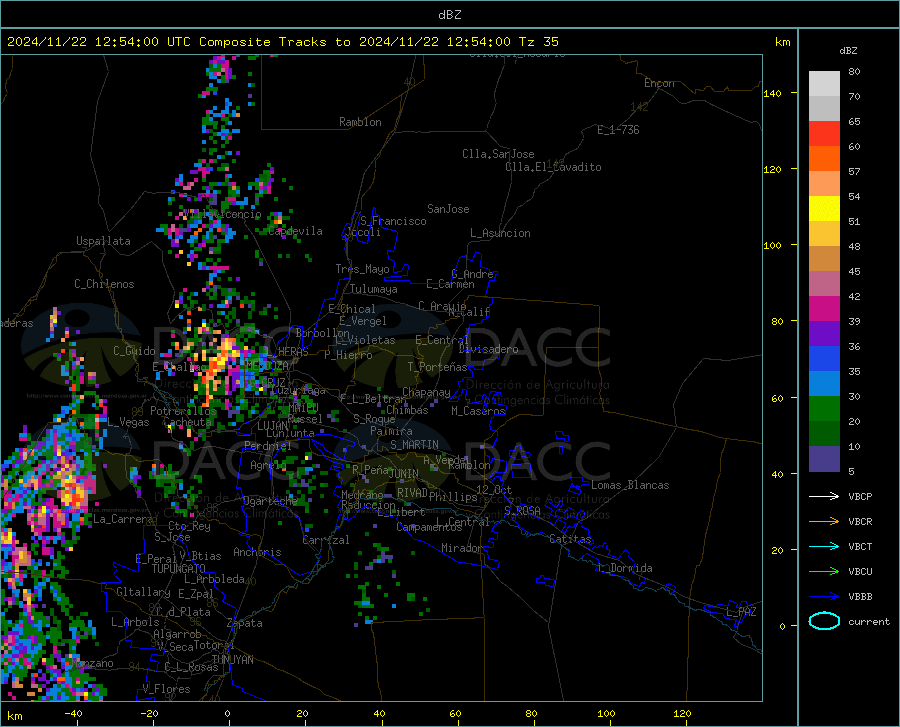Click the Encon label at top right
The width and height of the screenshot is (900, 727).
[659, 83]
